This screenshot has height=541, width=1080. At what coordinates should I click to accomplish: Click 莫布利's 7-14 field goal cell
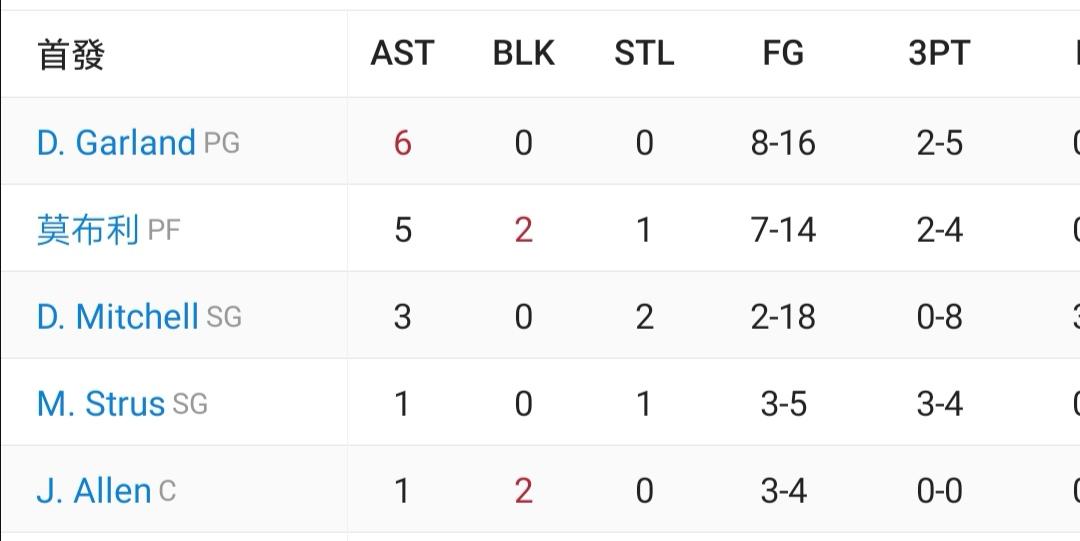(783, 231)
